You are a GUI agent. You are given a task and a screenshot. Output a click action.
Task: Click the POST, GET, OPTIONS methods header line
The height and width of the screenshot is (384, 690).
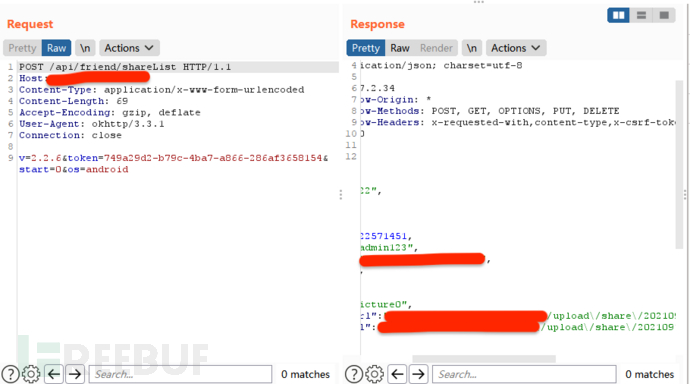[x=489, y=111]
